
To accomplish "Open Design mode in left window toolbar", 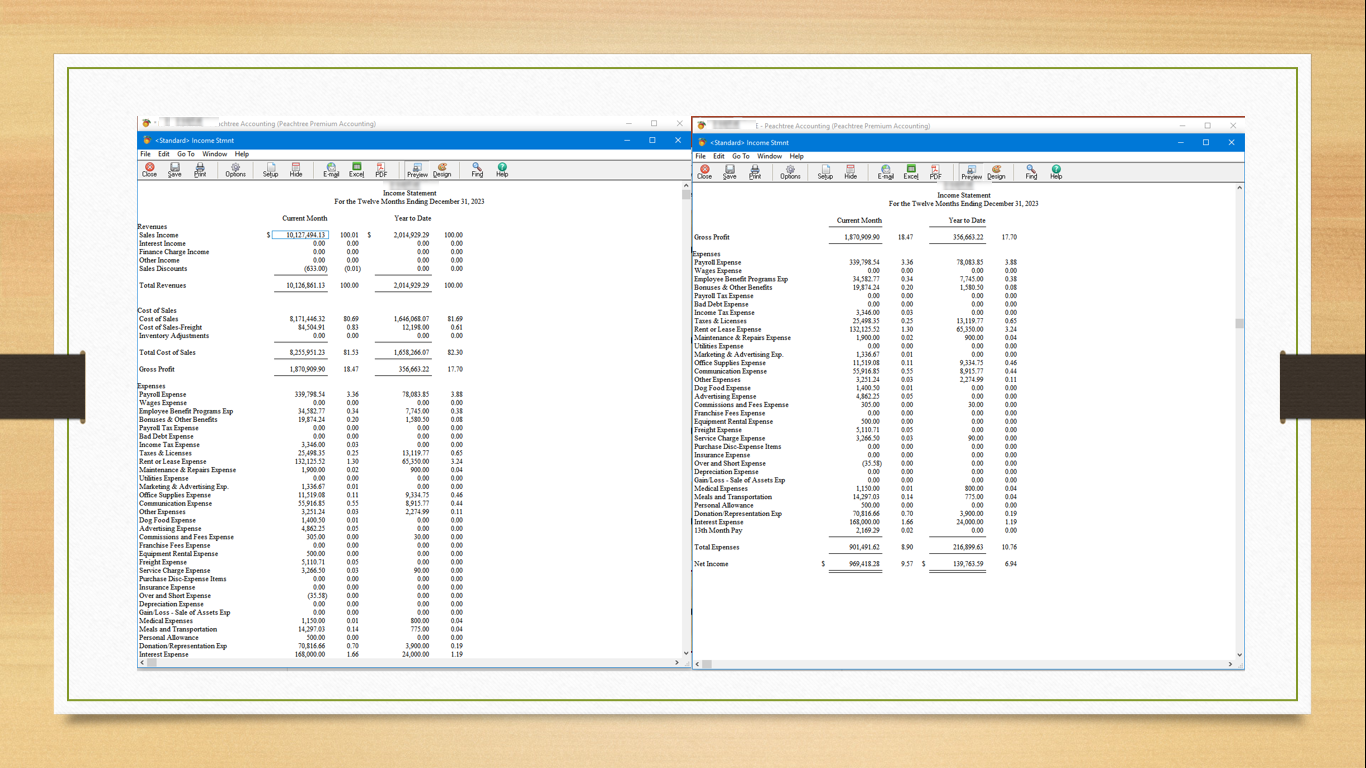I will point(442,169).
